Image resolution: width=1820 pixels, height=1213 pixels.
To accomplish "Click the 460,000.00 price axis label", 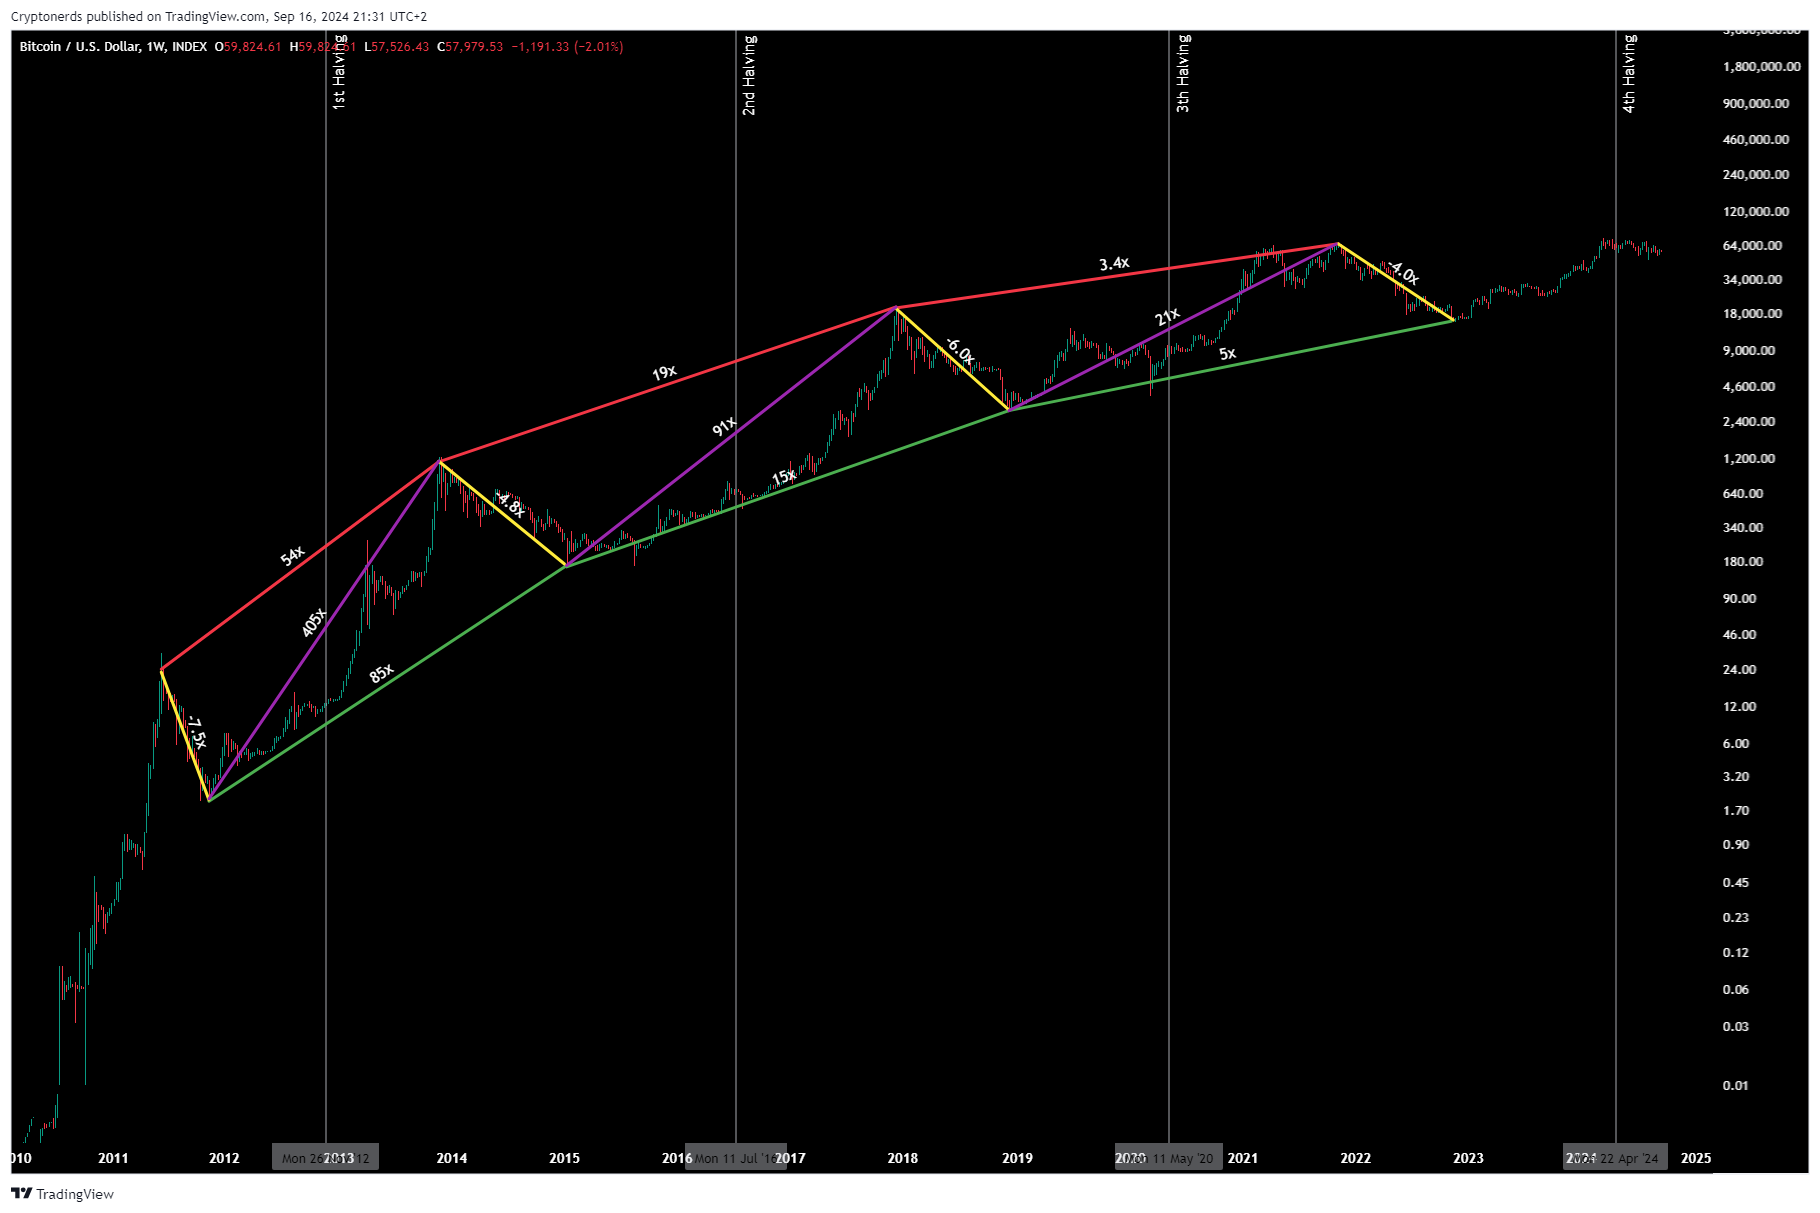I will pyautogui.click(x=1755, y=140).
